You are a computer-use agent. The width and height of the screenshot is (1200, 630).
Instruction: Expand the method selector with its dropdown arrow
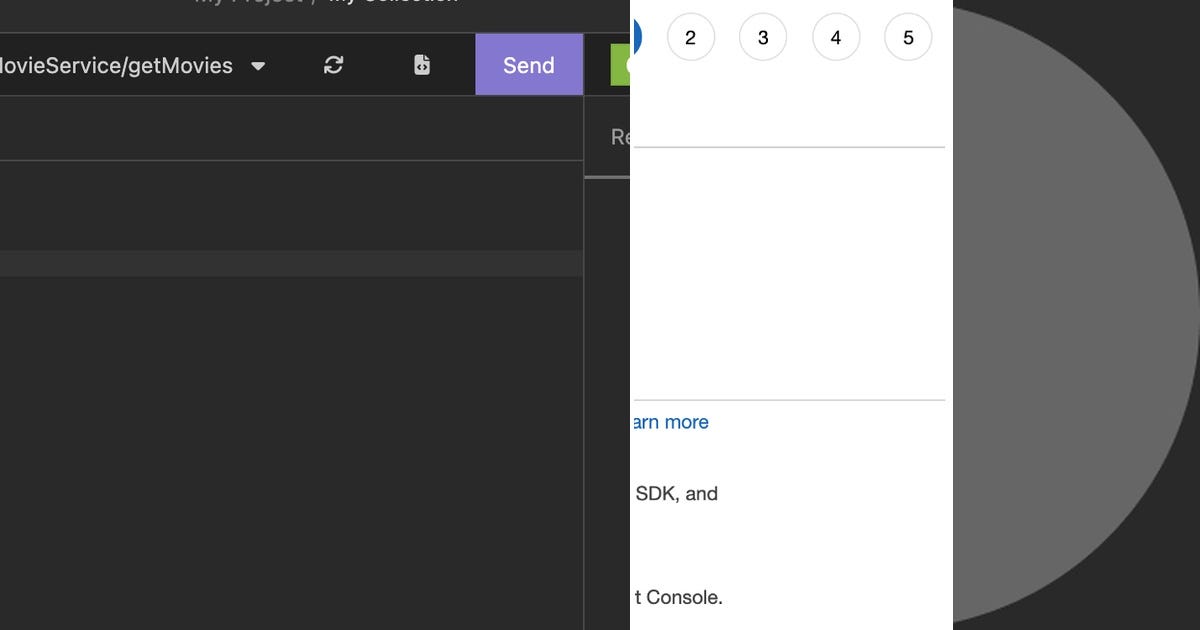[x=257, y=65]
